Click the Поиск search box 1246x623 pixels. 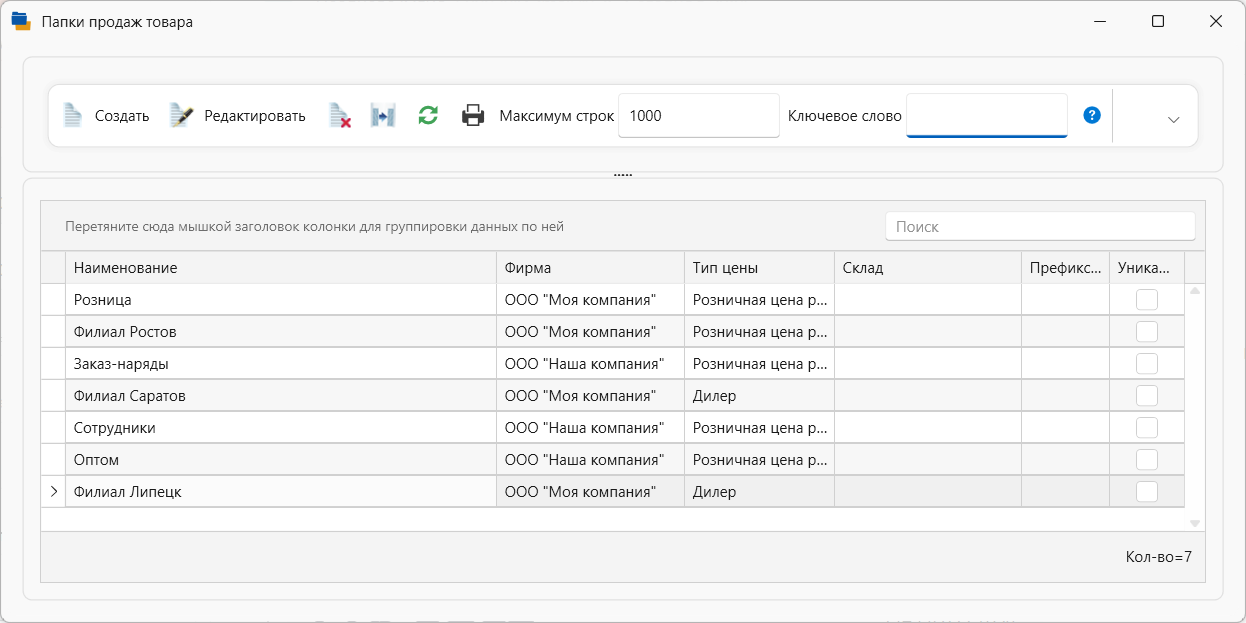pyautogui.click(x=1040, y=227)
